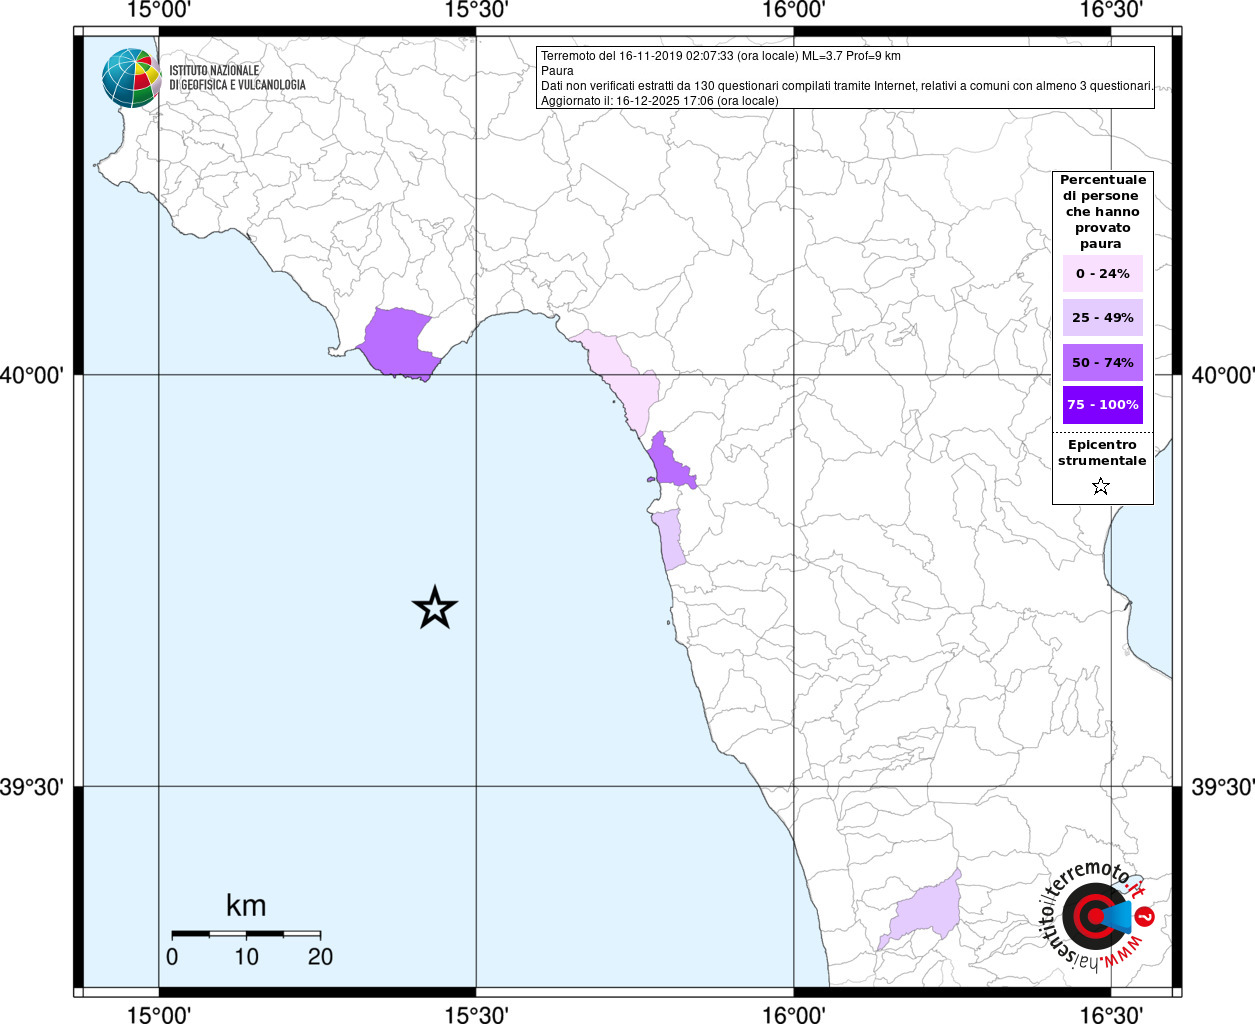Click the 'Aggiornato il: 16-12-2025' line

click(659, 101)
